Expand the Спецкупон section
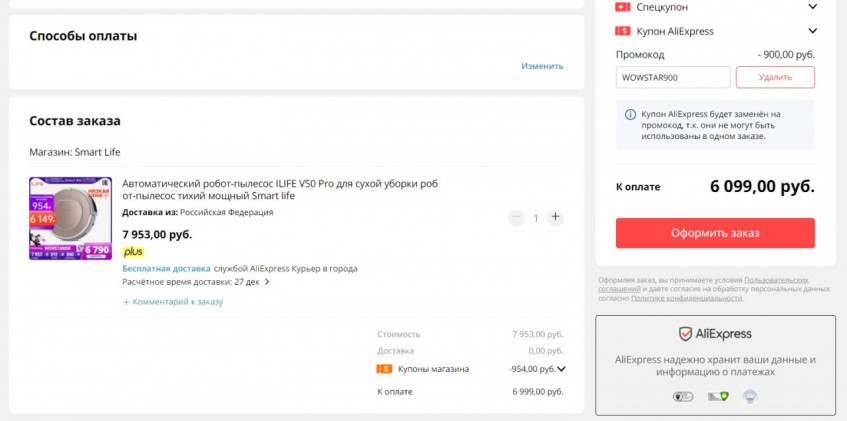The image size is (847, 421). [x=811, y=6]
